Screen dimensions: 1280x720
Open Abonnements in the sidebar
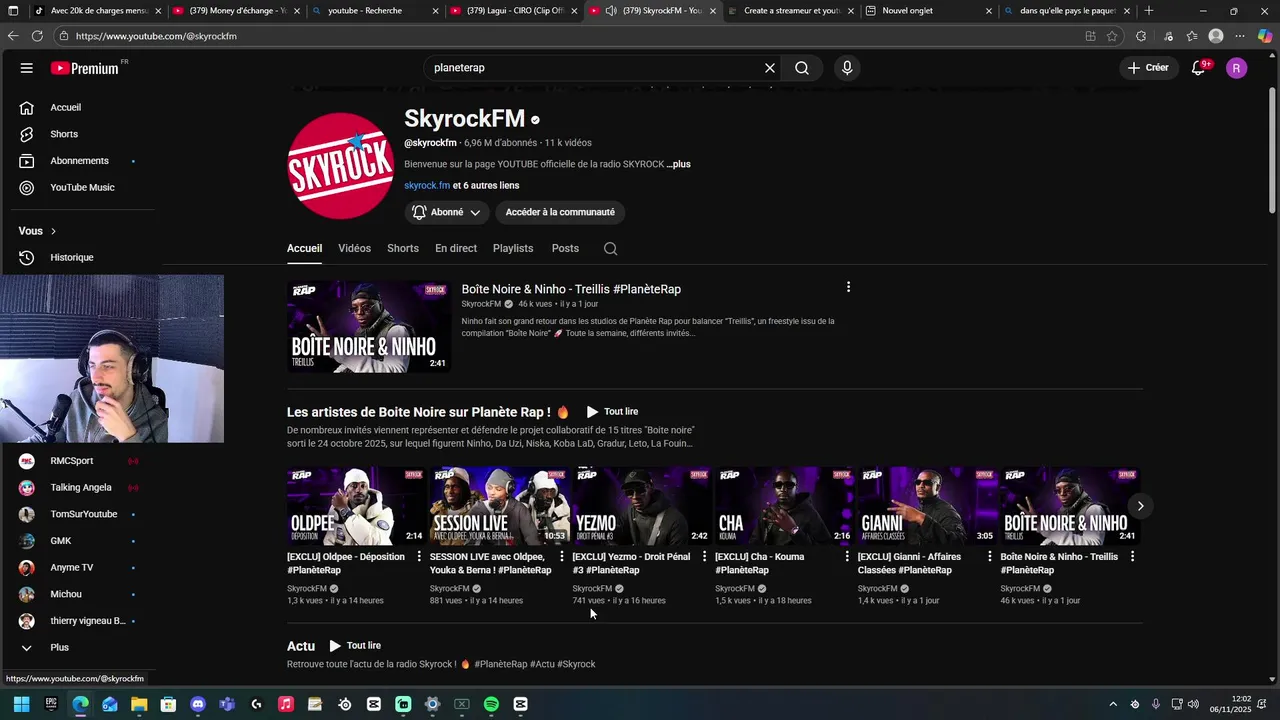pyautogui.click(x=80, y=161)
